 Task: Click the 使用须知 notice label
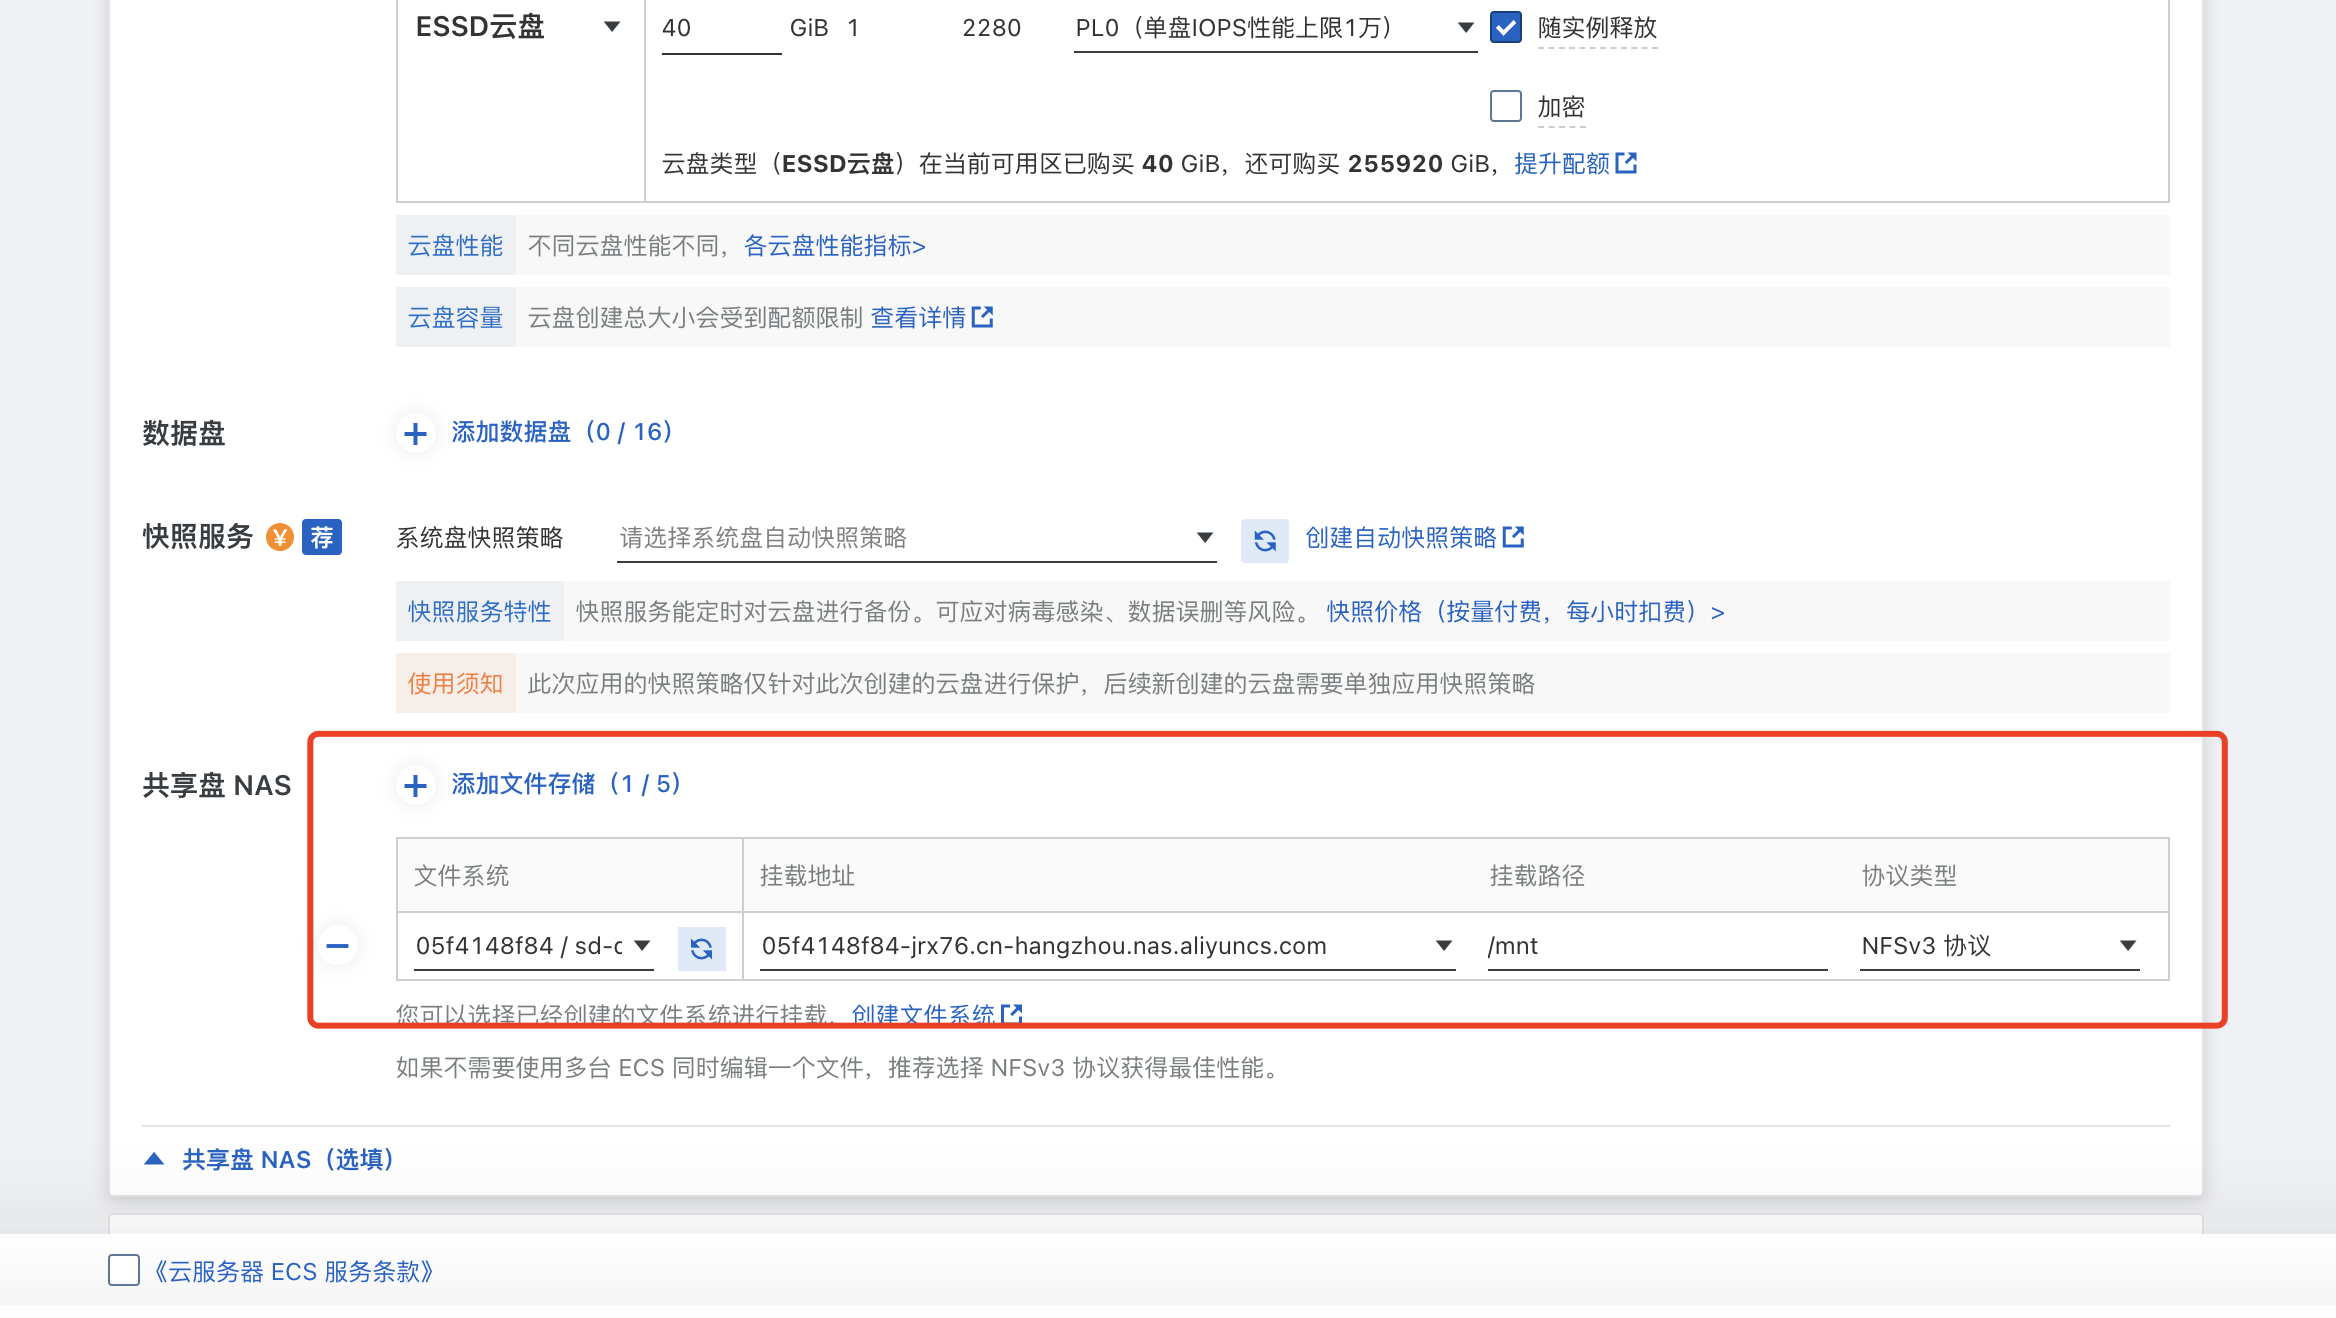pos(456,684)
